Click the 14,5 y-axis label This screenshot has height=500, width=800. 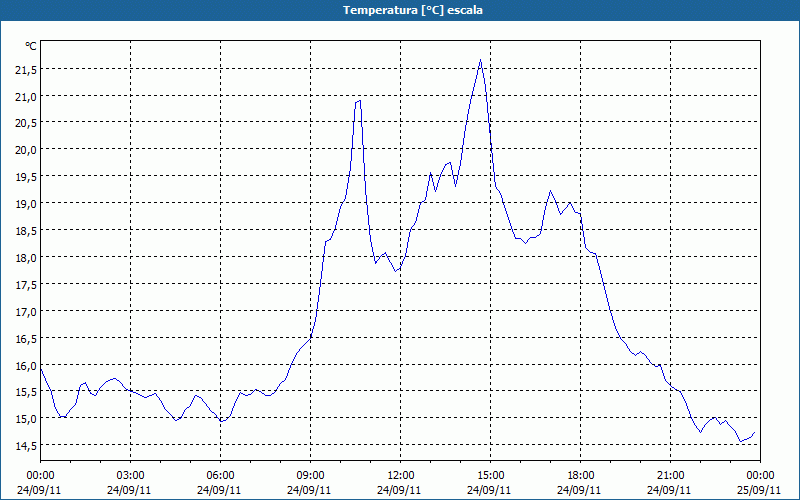point(26,446)
